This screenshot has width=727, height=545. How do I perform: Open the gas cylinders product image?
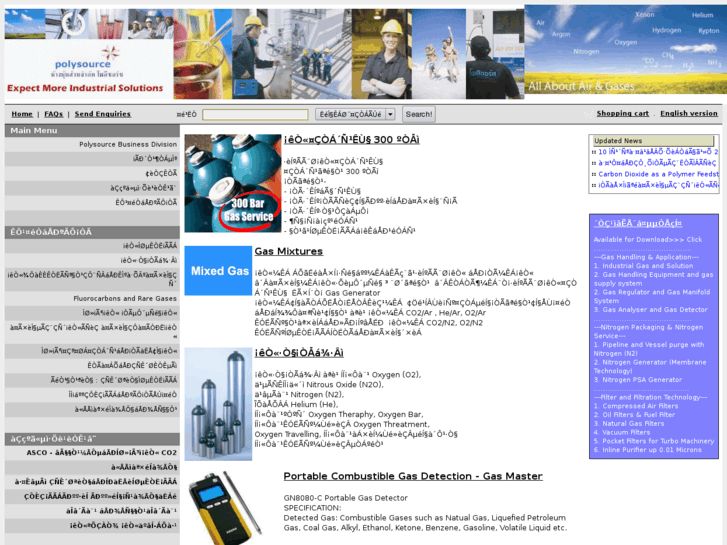coord(218,404)
